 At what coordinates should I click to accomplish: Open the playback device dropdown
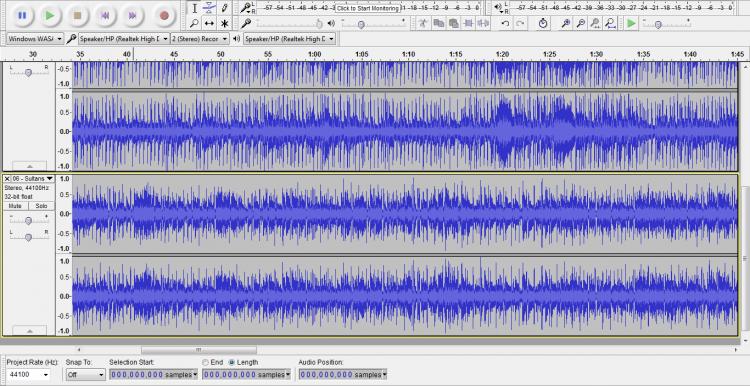289,39
